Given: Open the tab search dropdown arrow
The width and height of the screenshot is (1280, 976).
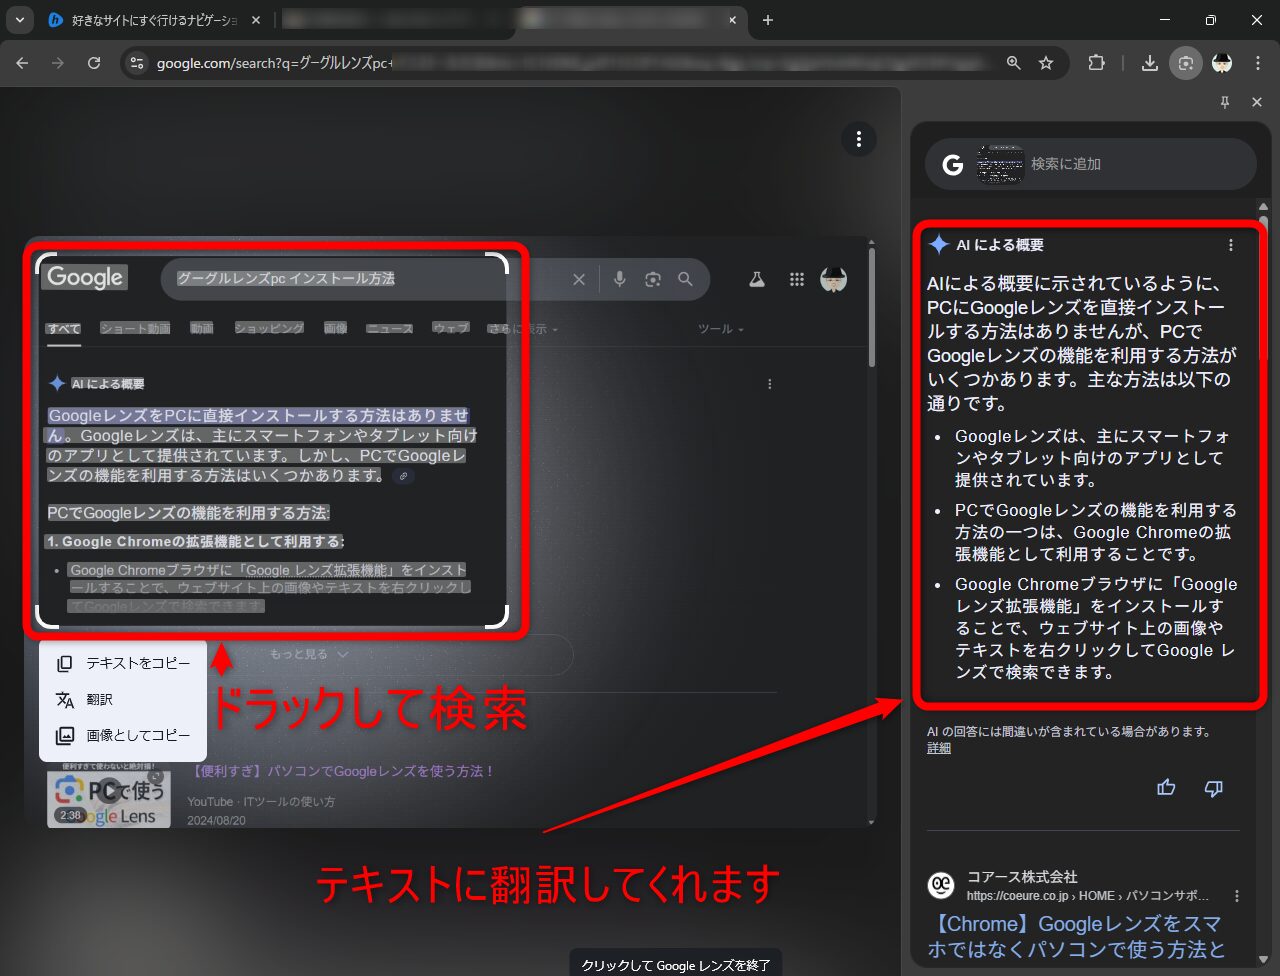Looking at the screenshot, I should pyautogui.click(x=20, y=20).
